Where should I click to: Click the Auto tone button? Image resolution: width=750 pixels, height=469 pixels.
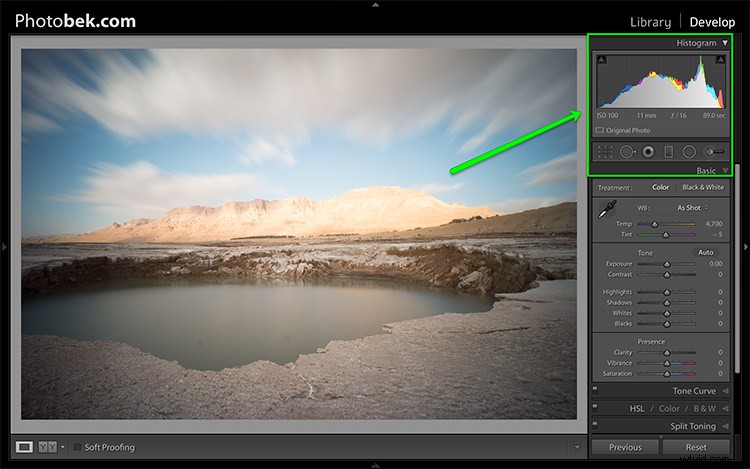pyautogui.click(x=706, y=252)
